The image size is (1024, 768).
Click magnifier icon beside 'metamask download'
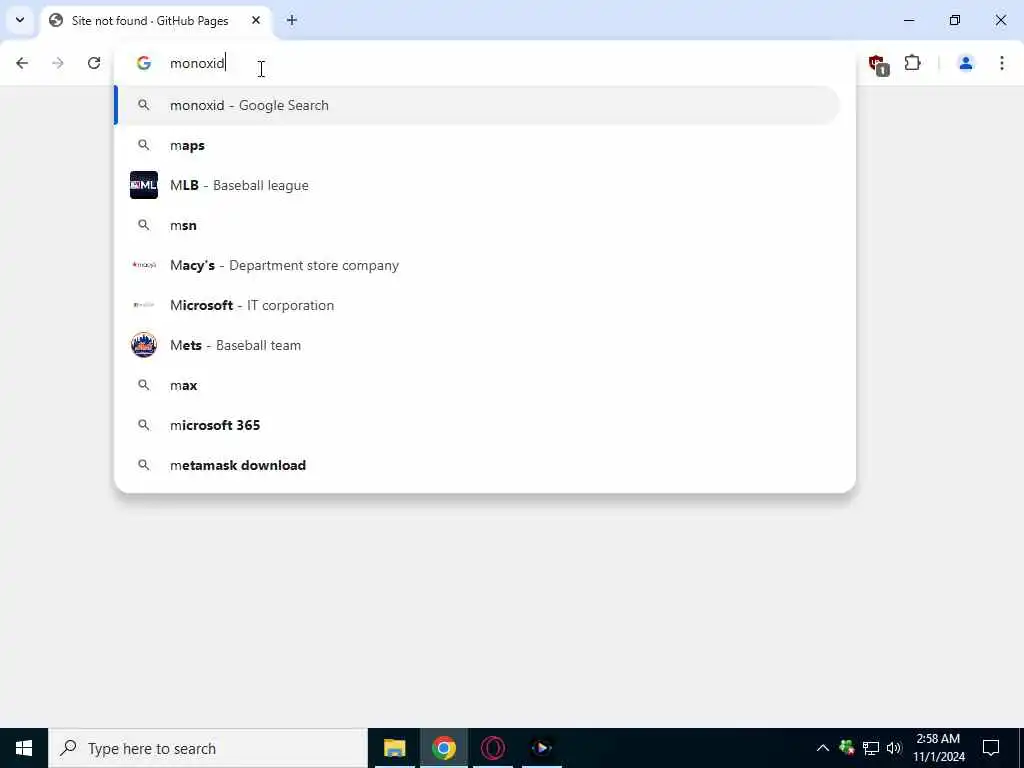[144, 465]
